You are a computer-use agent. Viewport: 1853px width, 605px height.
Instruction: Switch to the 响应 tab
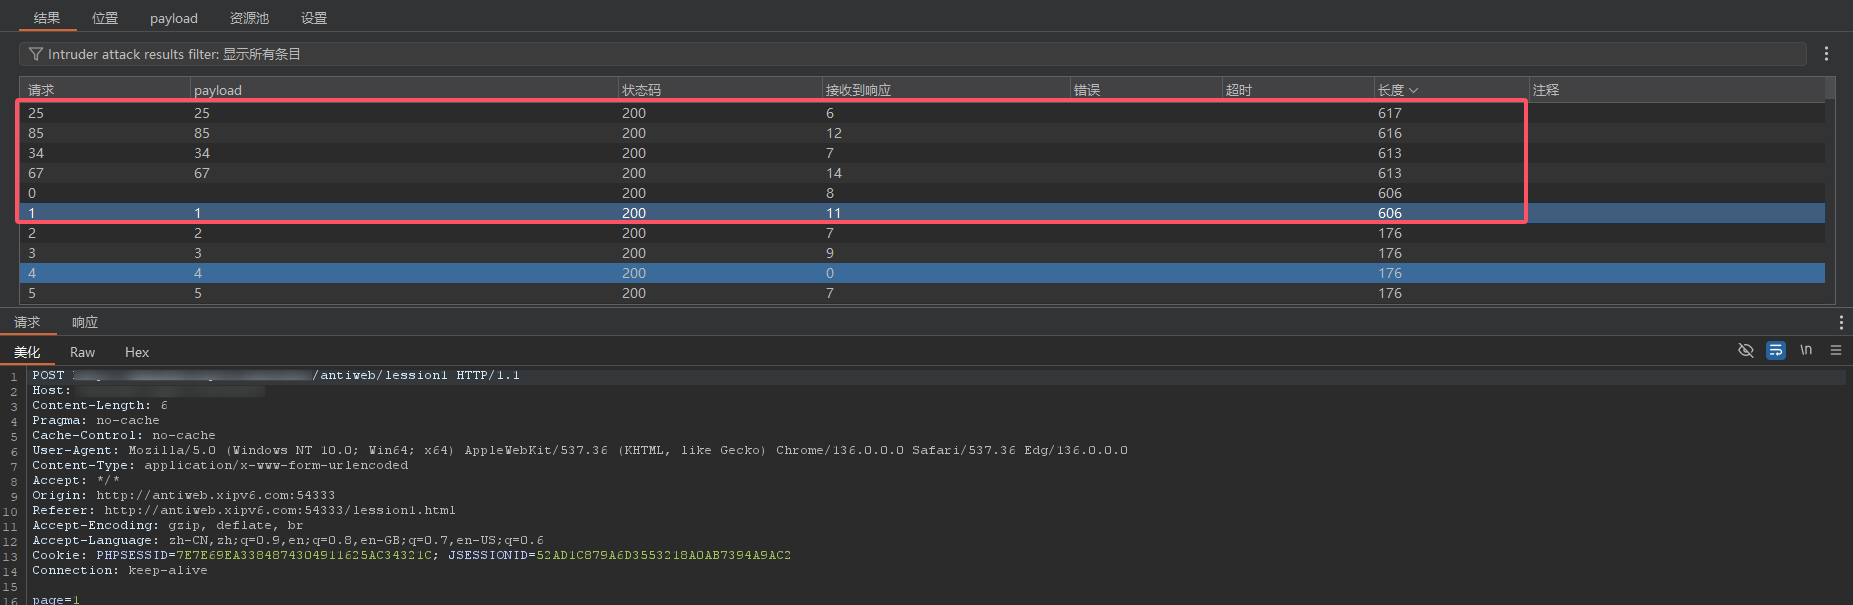[85, 322]
